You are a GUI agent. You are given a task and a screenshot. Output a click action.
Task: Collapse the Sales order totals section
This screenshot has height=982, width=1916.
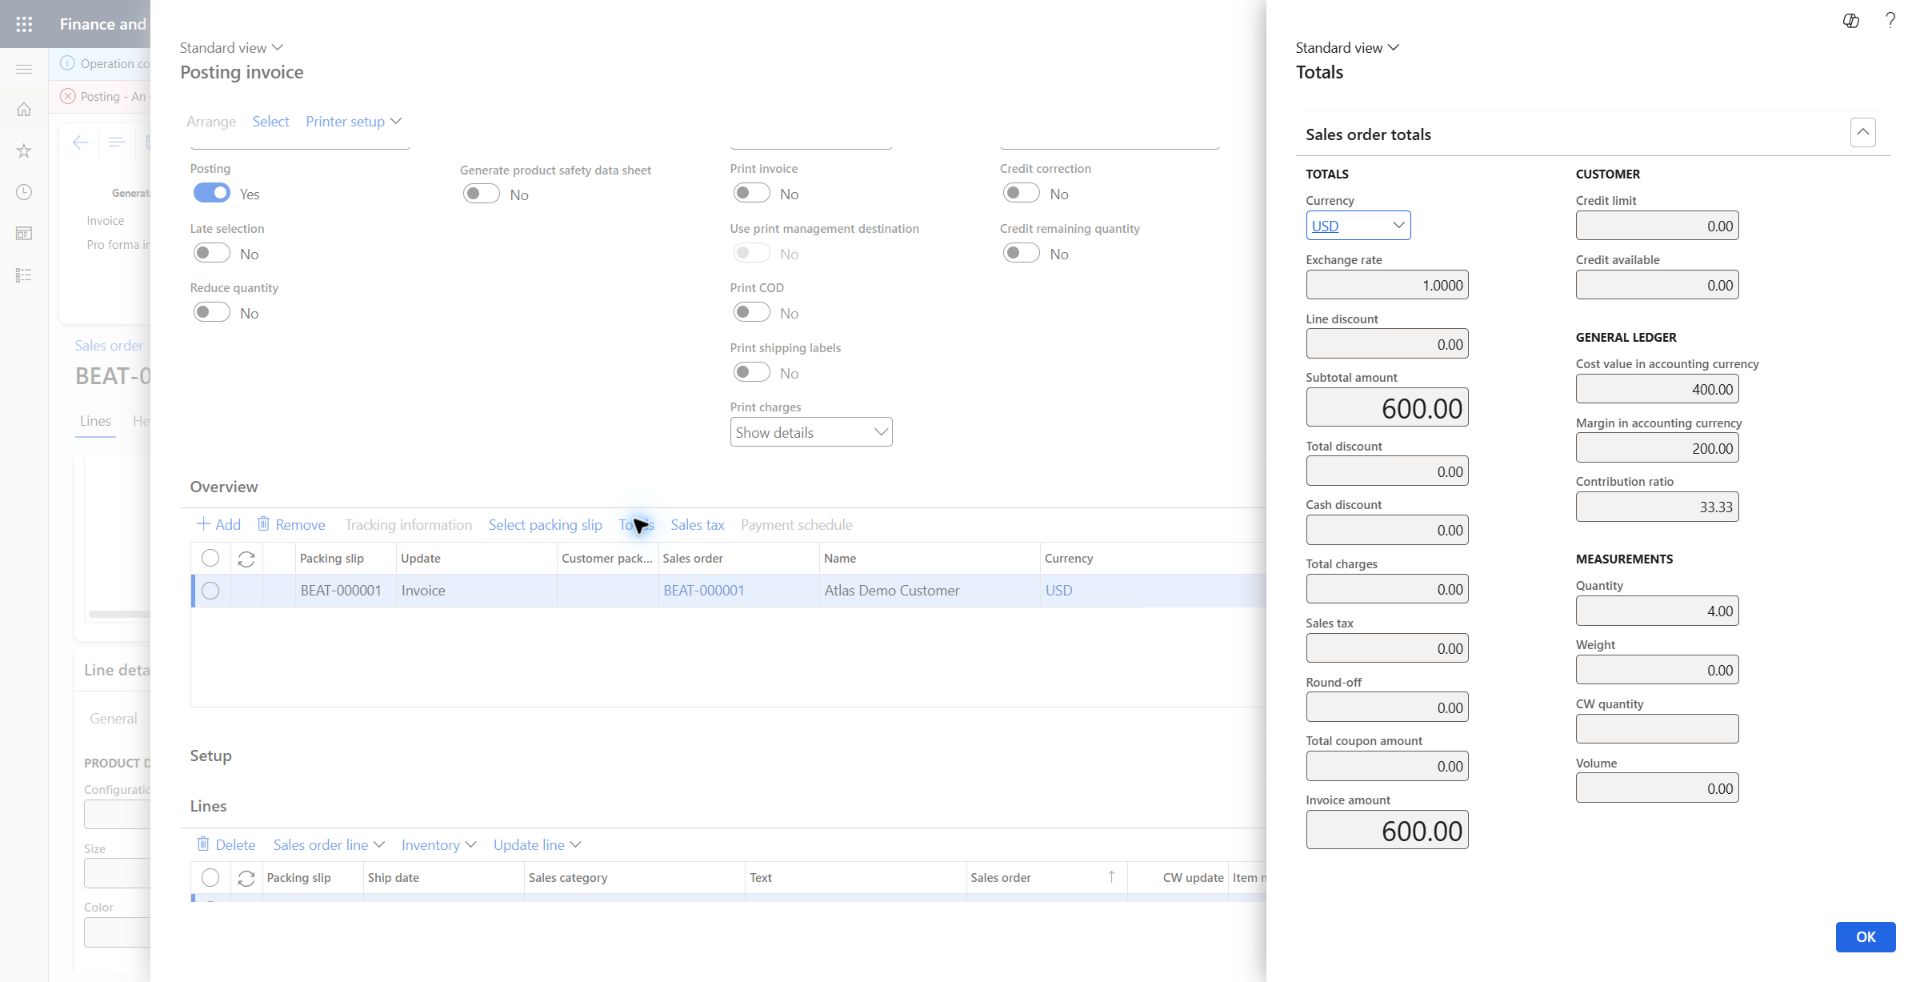click(x=1862, y=132)
